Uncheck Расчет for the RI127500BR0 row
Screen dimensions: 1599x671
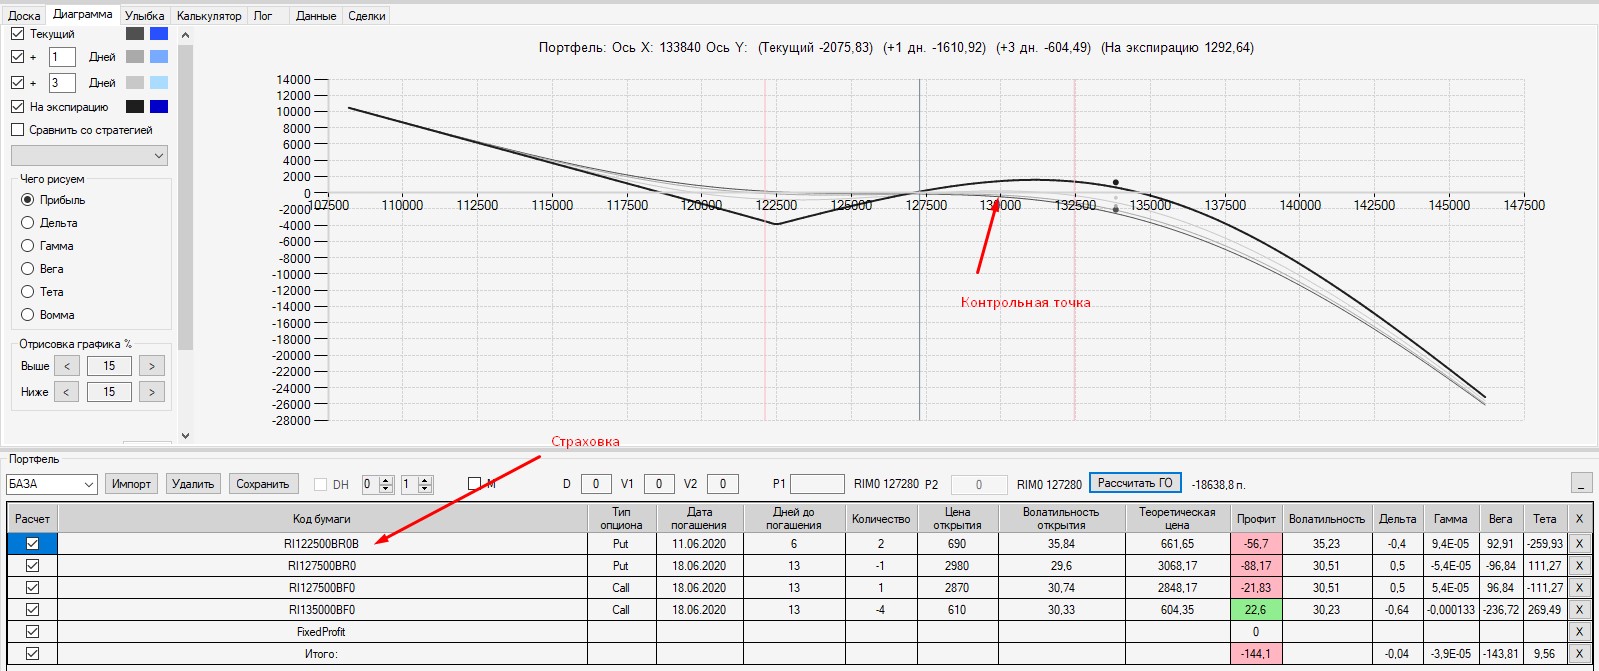[33, 566]
